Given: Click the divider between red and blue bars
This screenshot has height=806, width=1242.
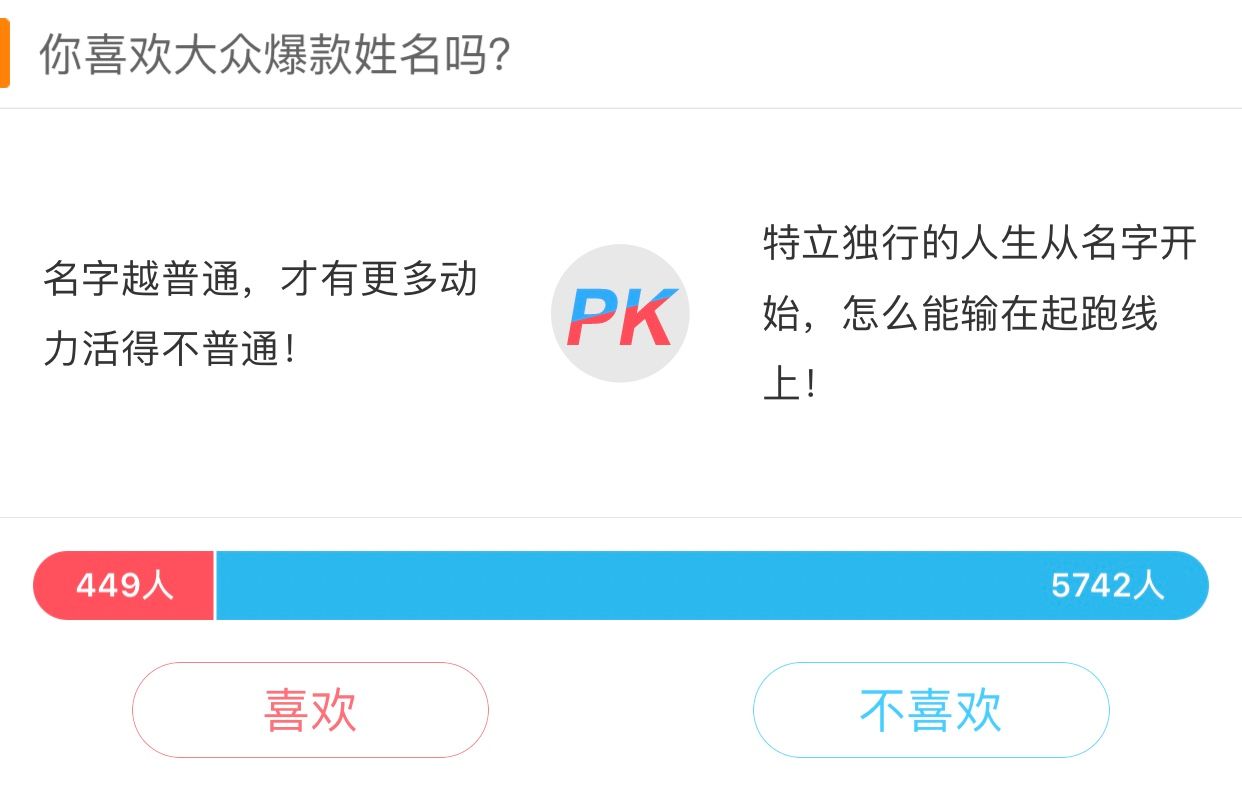Looking at the screenshot, I should pyautogui.click(x=215, y=585).
